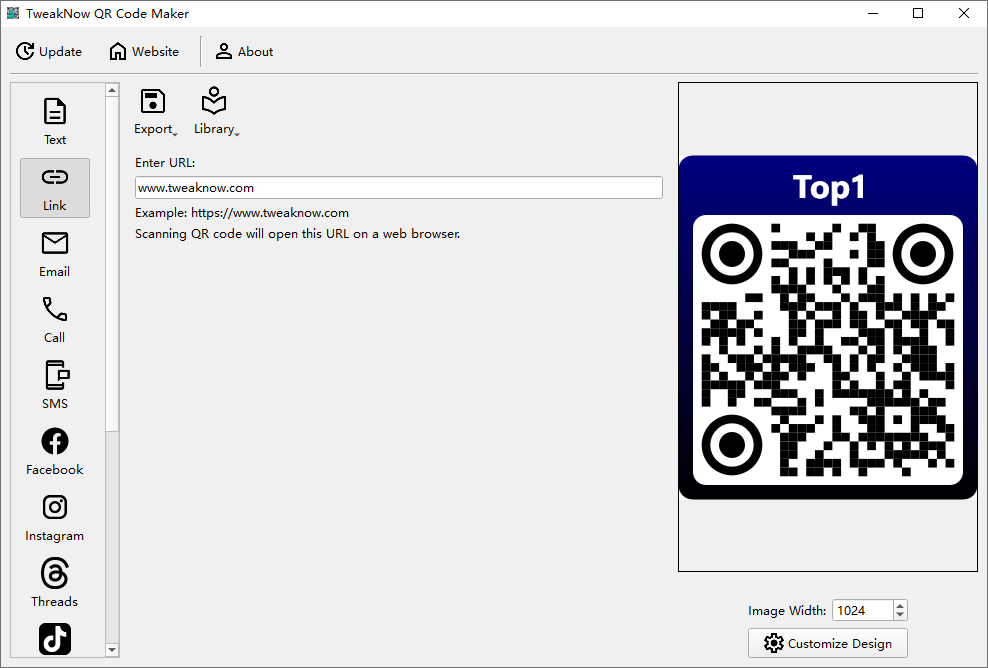Select the Threads QR code type
Viewport: 988px width, 668px height.
point(54,582)
